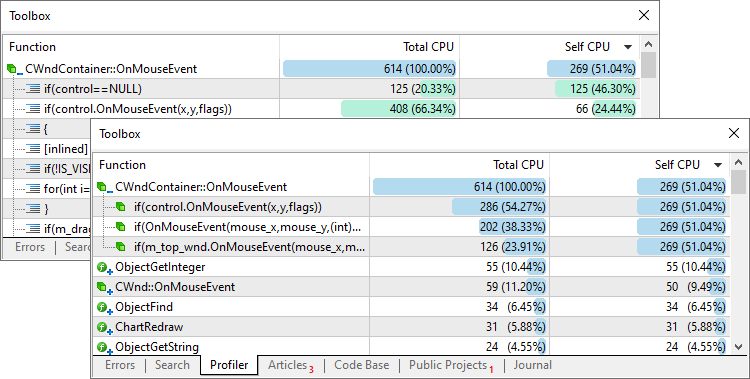Click scroll up arrow in front Toolbox

coord(739,162)
